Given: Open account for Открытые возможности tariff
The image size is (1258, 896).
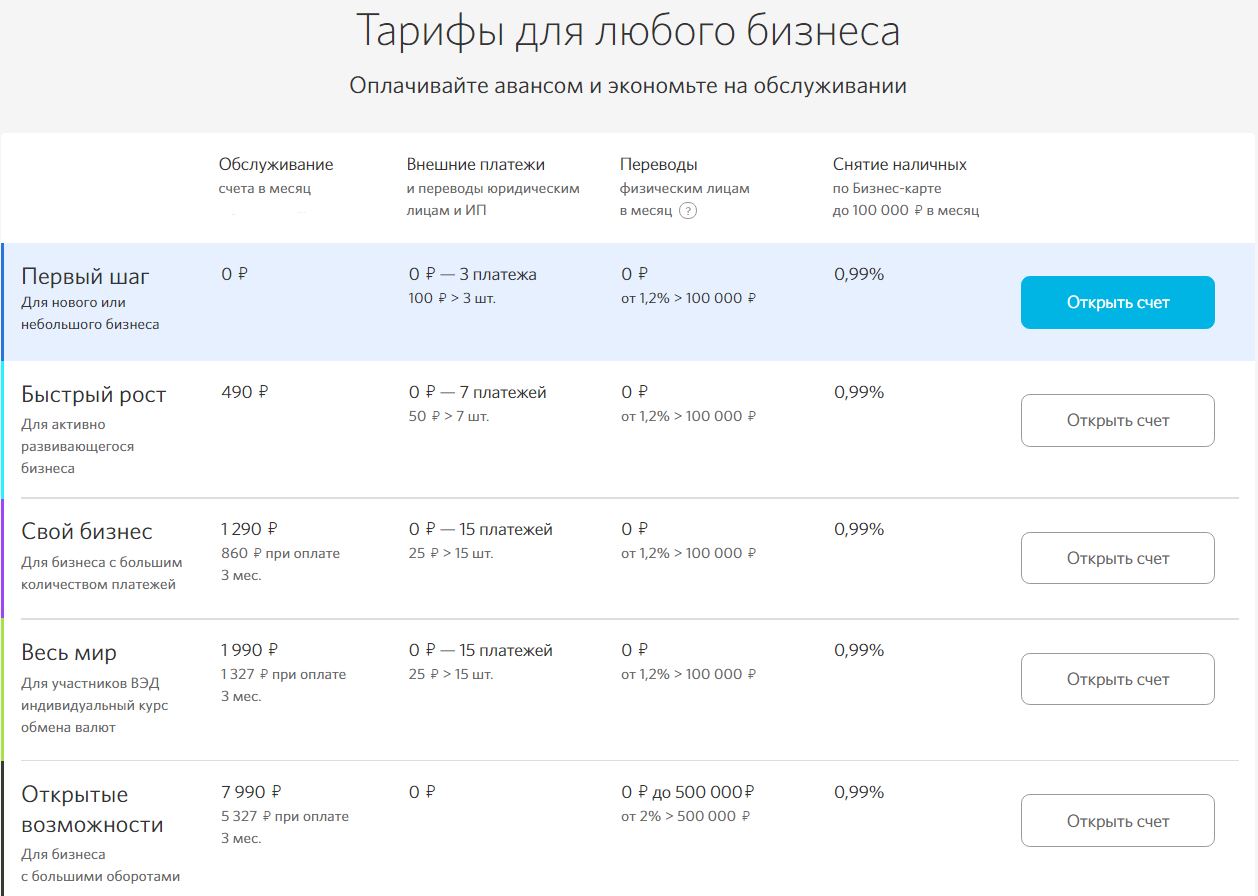Looking at the screenshot, I should coord(1117,821).
